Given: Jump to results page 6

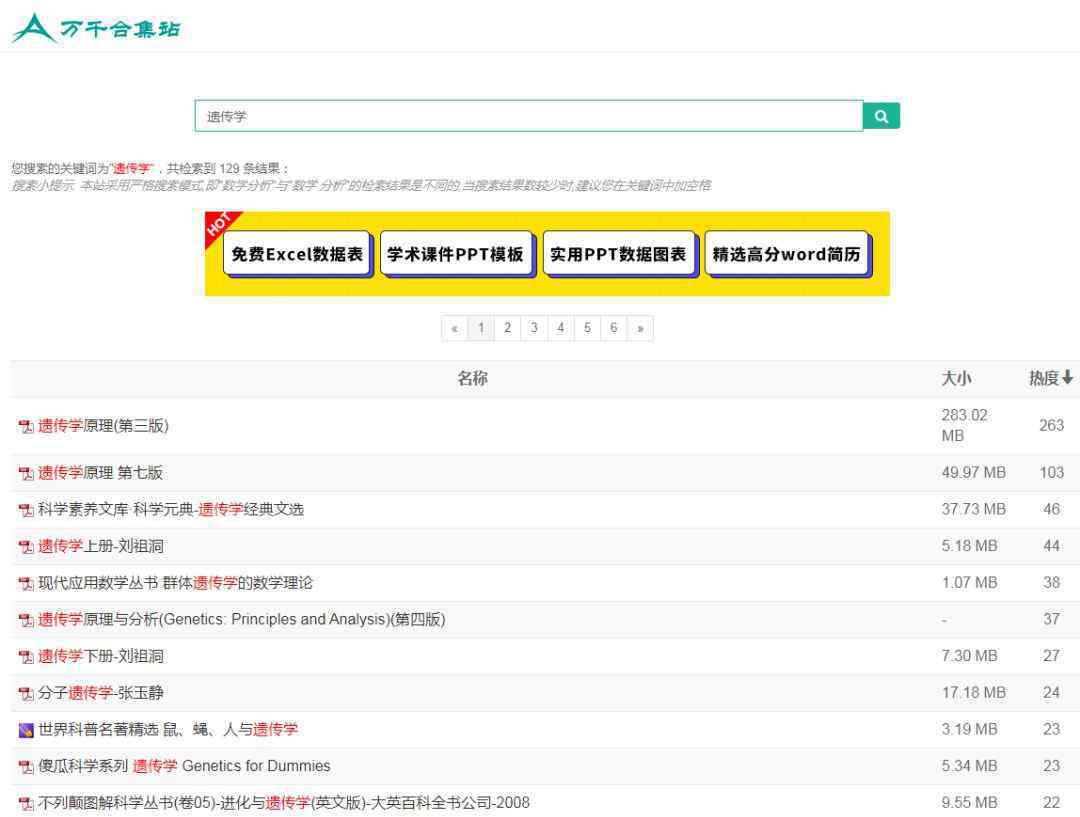Looking at the screenshot, I should point(613,328).
